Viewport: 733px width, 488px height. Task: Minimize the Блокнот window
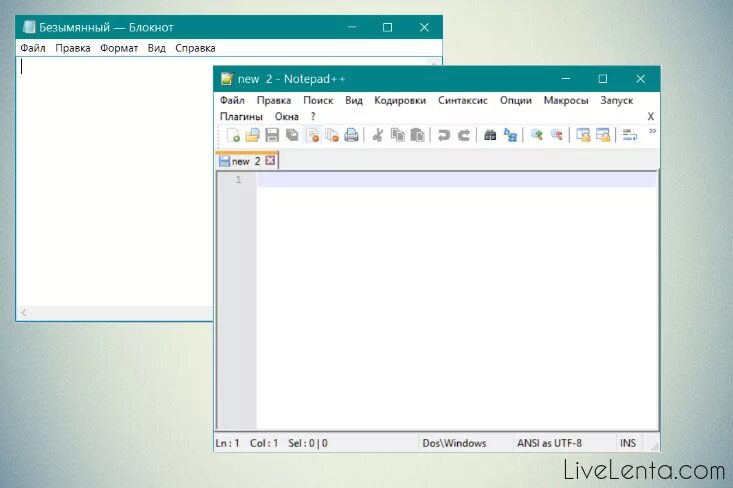(352, 27)
